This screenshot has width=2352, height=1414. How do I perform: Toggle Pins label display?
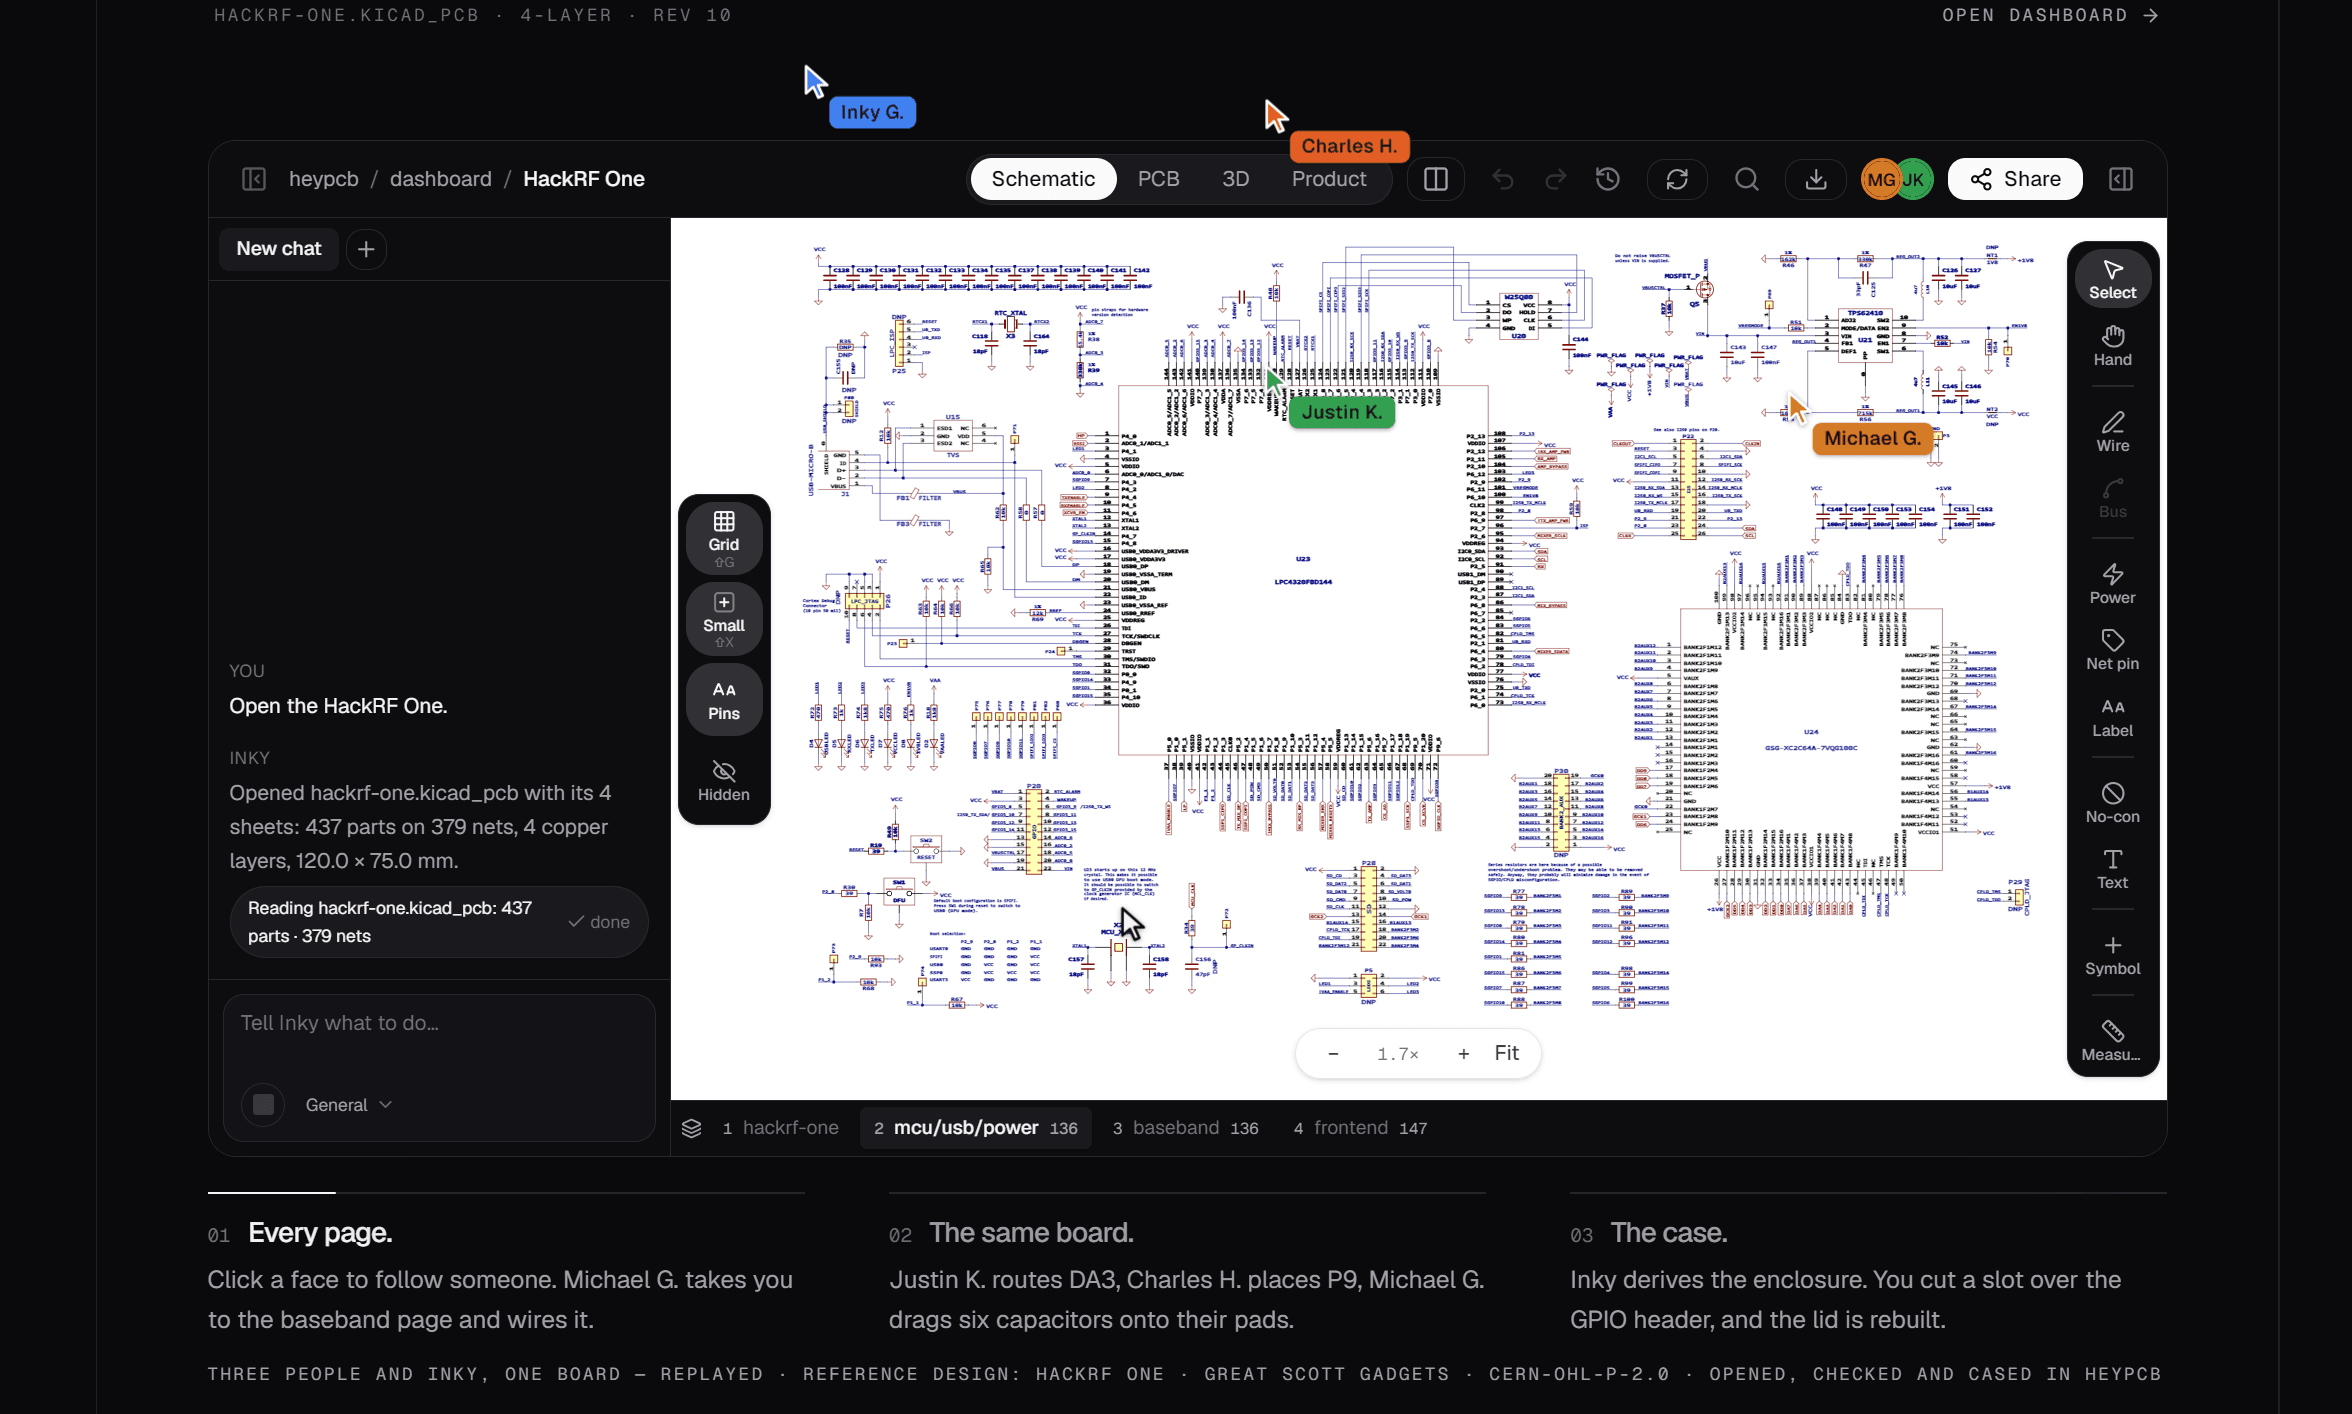tap(724, 700)
